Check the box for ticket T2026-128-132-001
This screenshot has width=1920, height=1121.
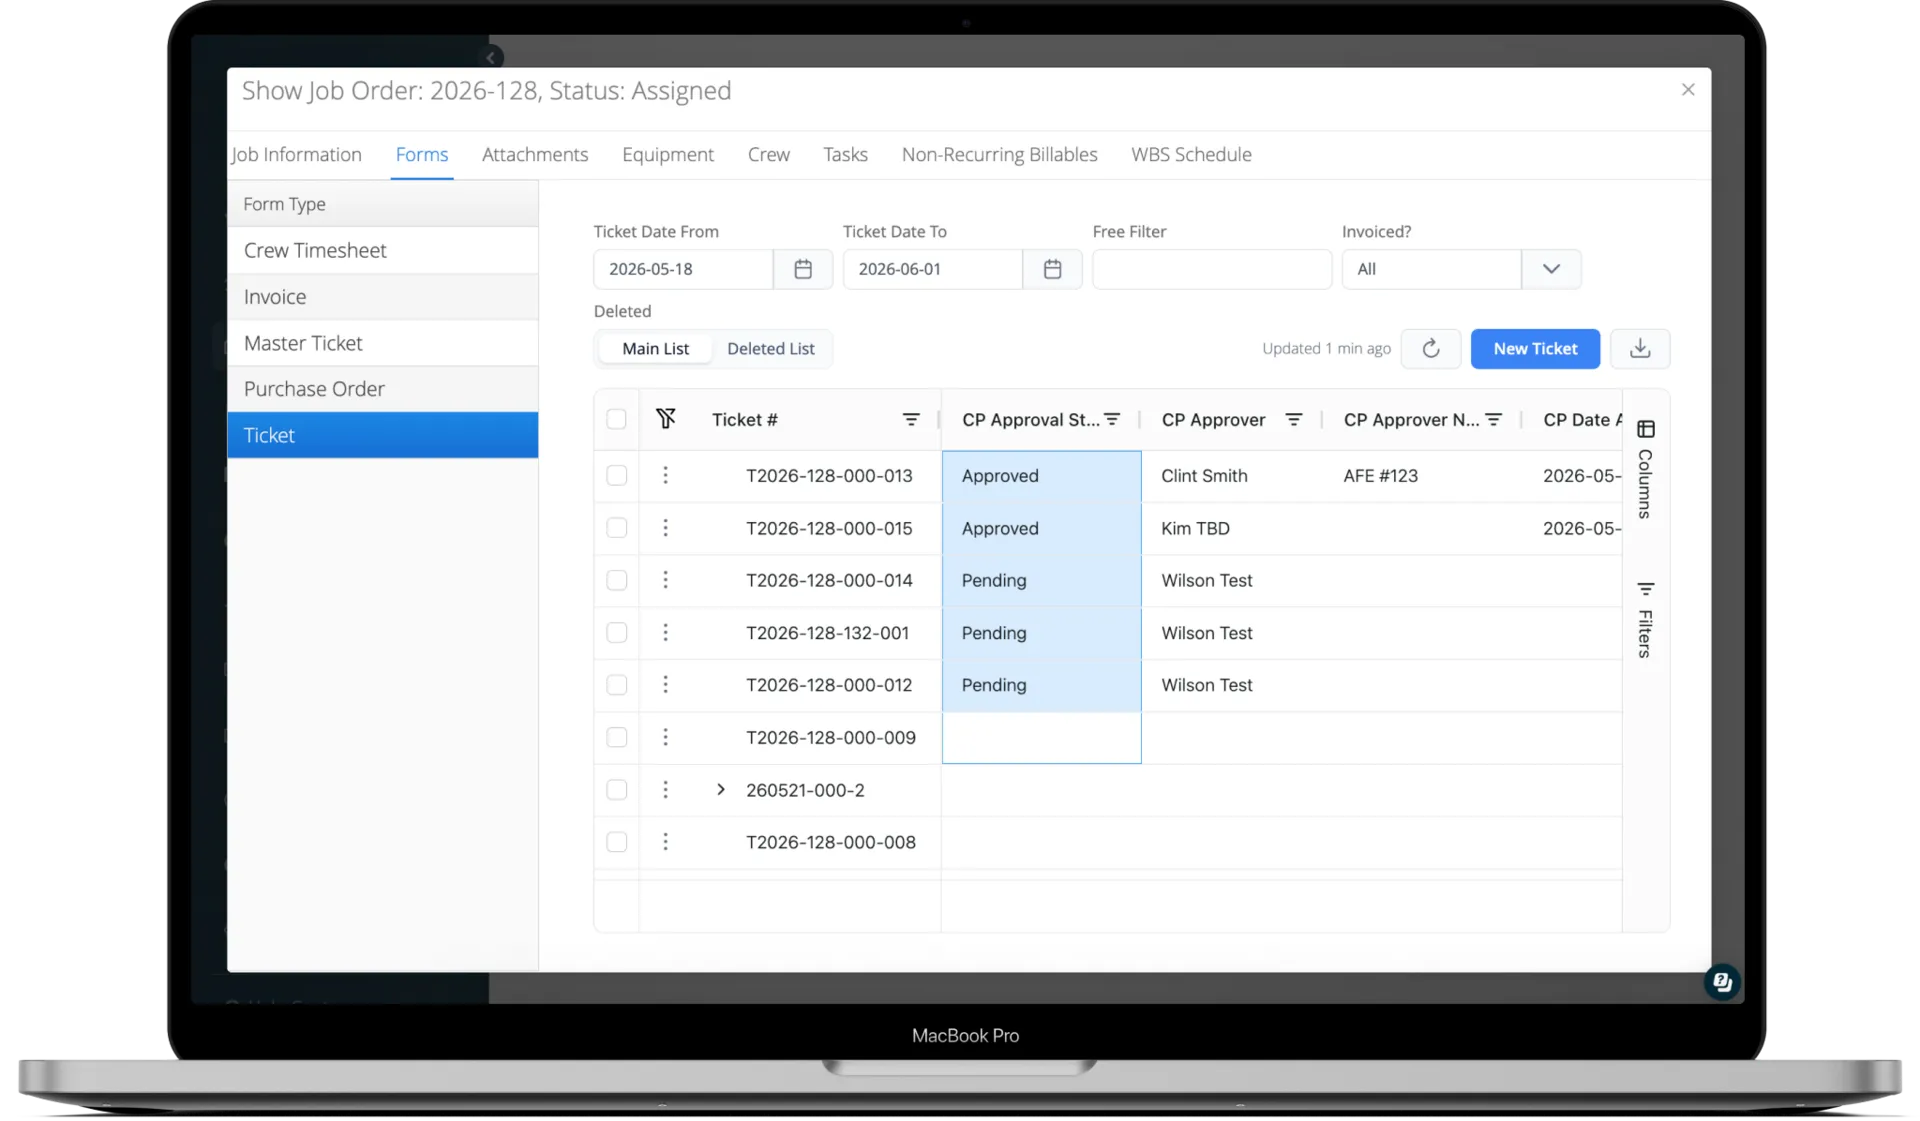click(616, 633)
